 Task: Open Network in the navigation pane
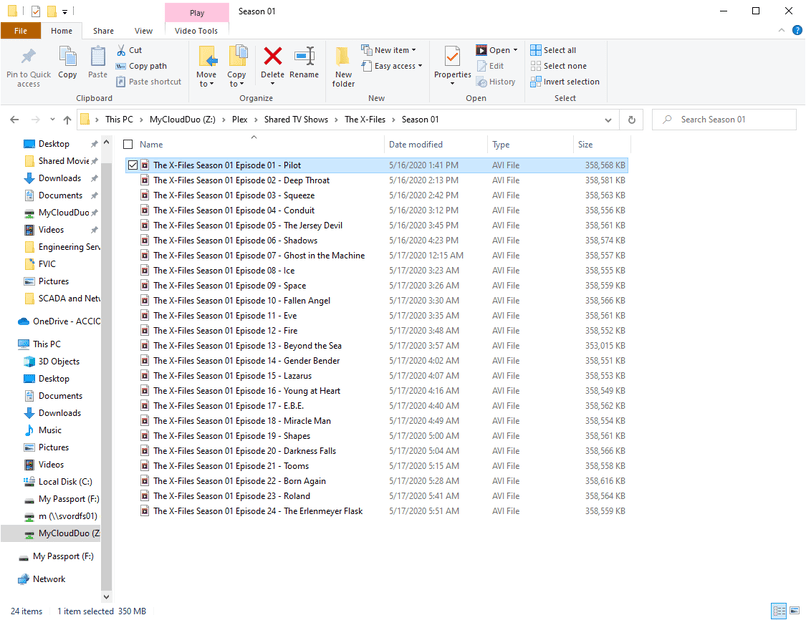[x=49, y=579]
